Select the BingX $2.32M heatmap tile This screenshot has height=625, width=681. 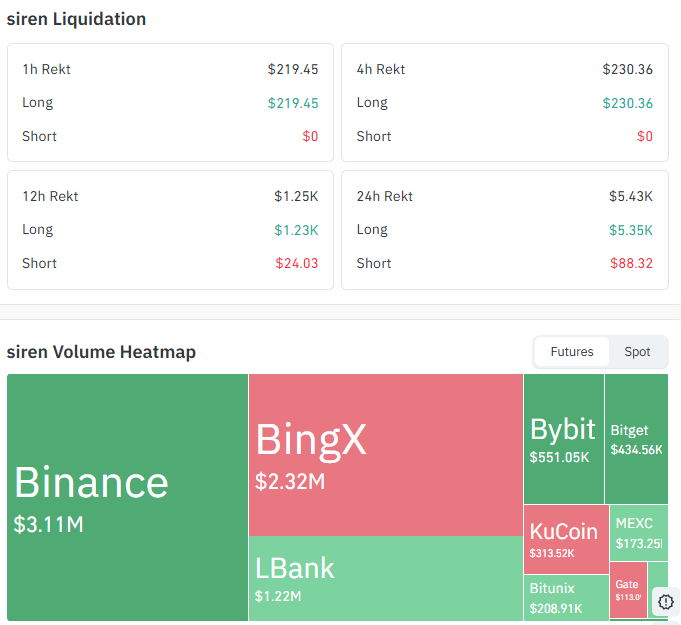coord(386,455)
